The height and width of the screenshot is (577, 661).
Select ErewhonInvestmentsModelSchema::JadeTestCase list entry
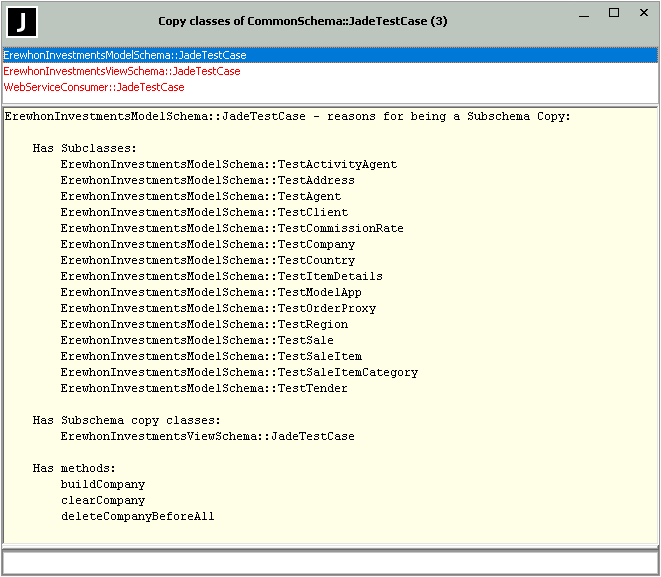point(125,56)
